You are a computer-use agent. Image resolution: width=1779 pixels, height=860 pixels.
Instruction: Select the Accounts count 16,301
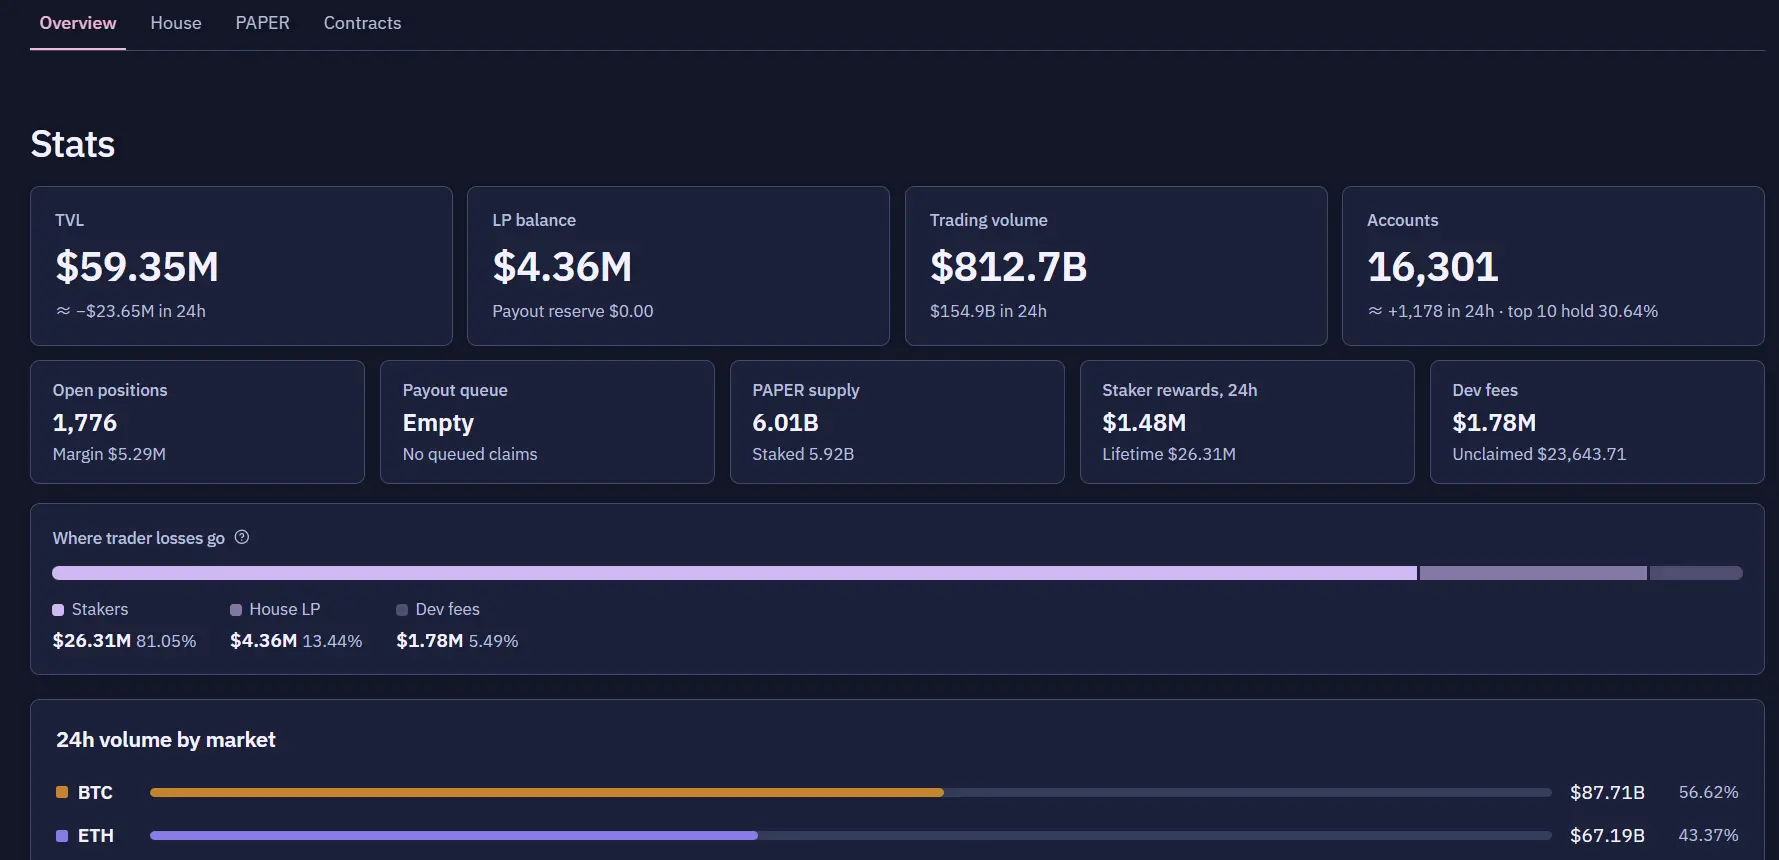coord(1432,267)
